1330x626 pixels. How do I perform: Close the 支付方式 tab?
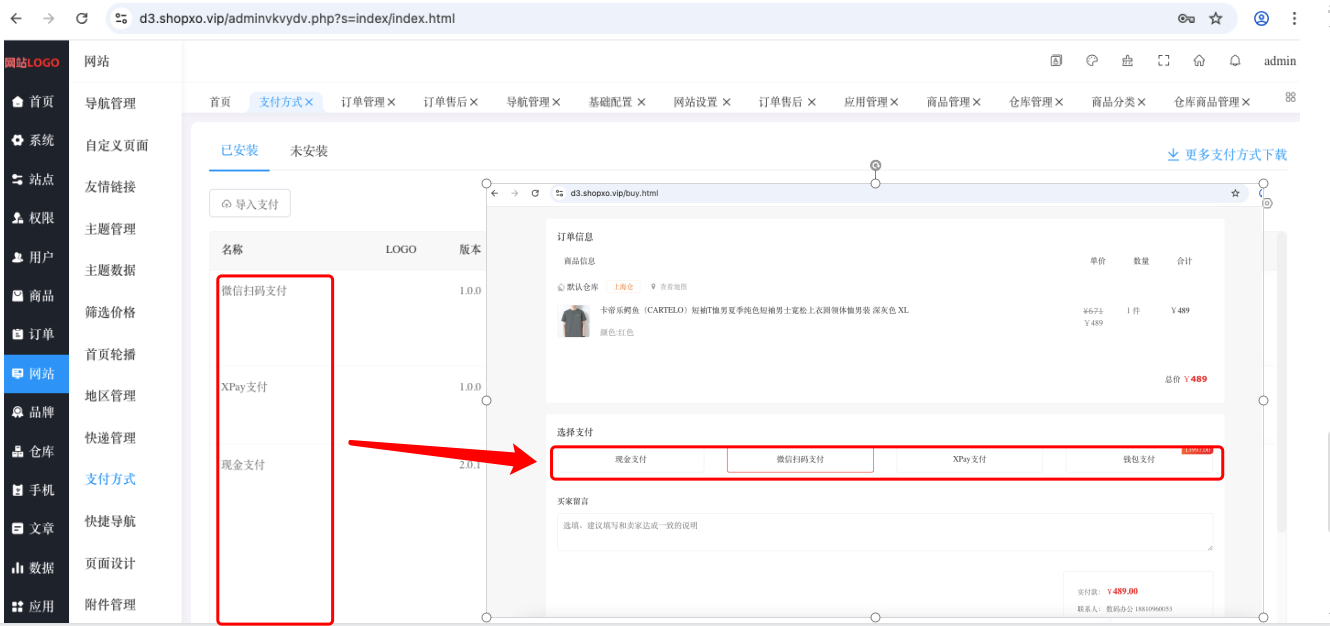coord(309,102)
